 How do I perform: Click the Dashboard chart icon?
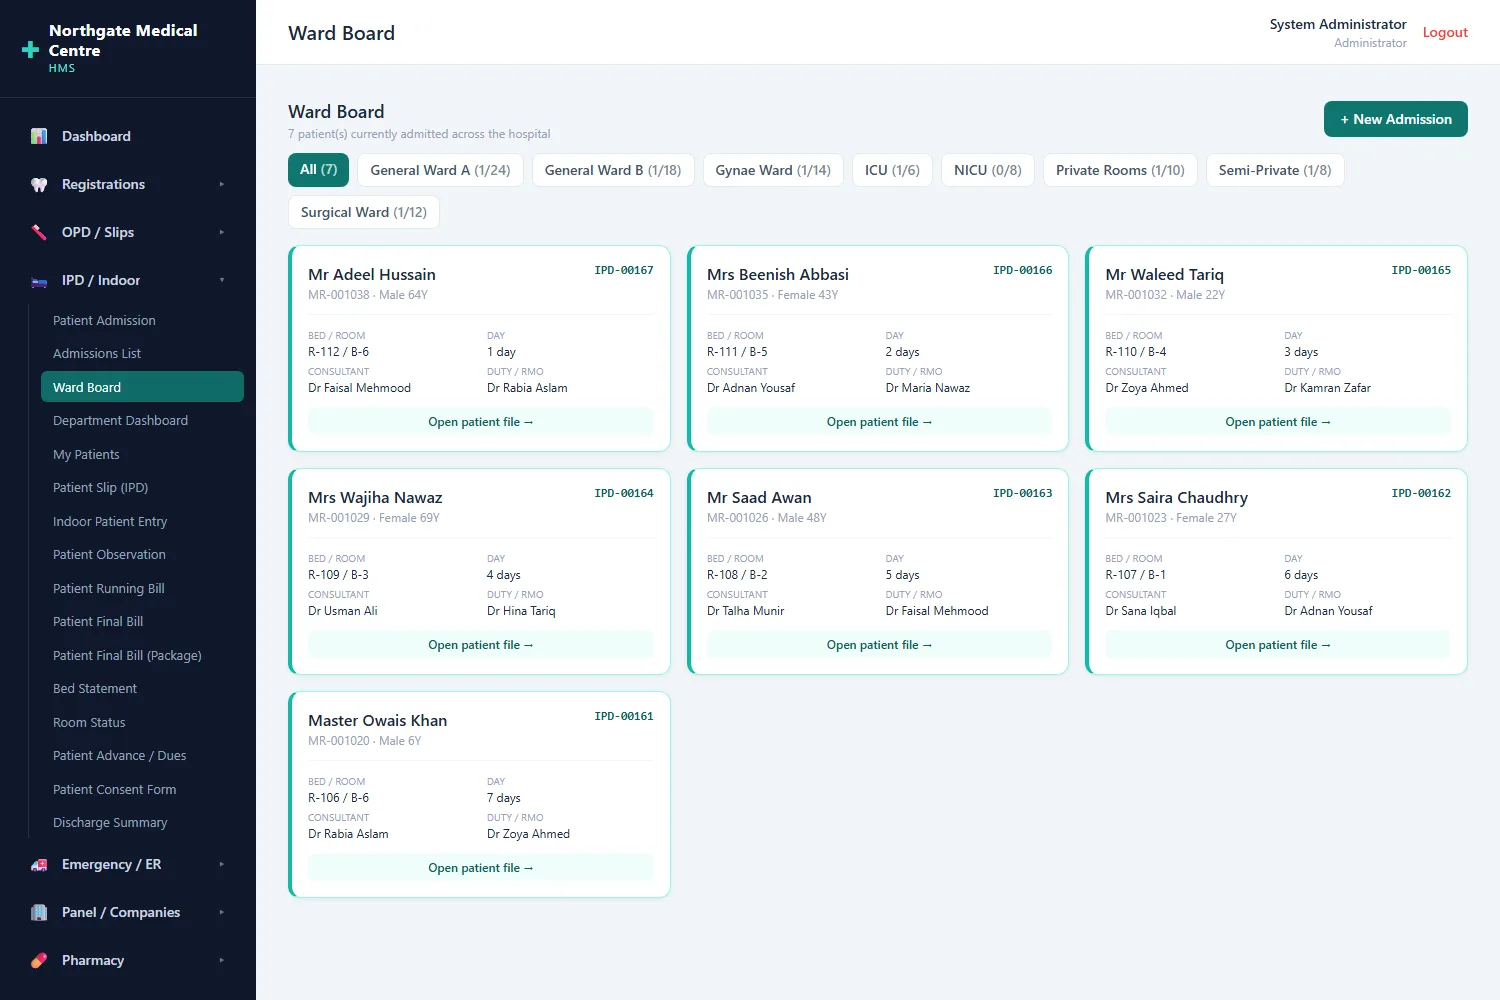coord(39,136)
